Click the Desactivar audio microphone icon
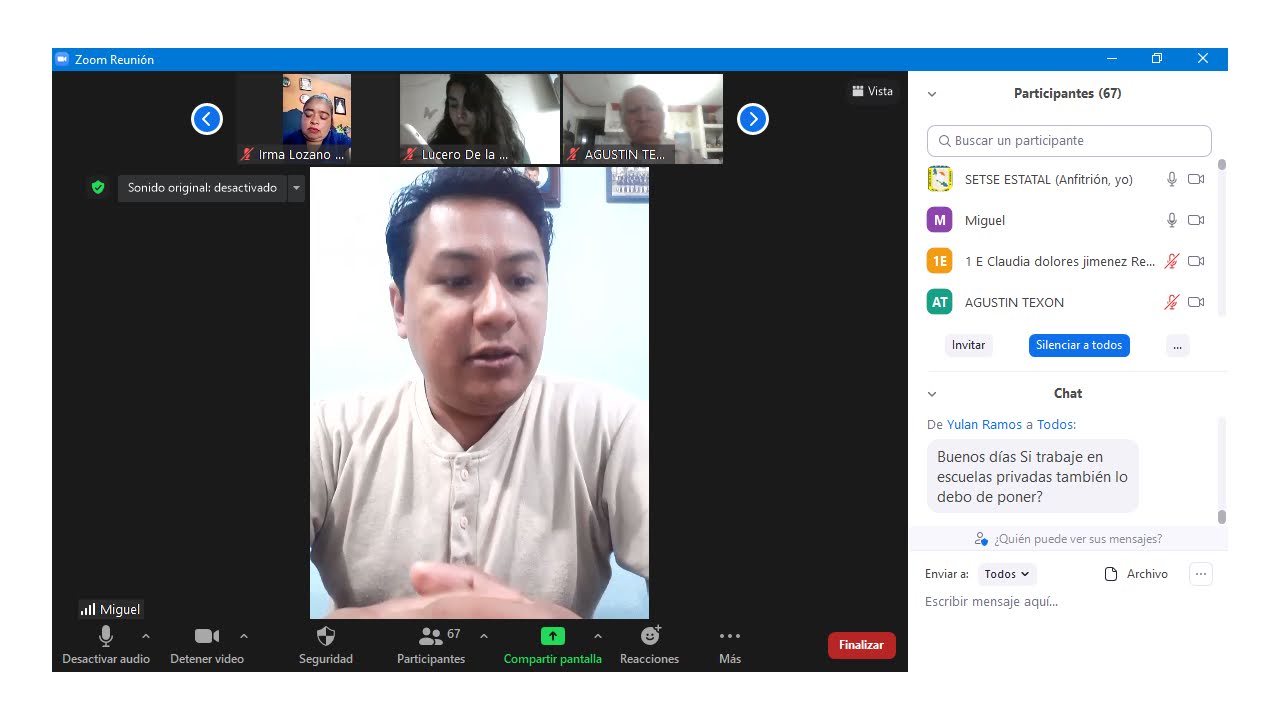Screen dimensions: 1280x720 pyautogui.click(x=106, y=636)
